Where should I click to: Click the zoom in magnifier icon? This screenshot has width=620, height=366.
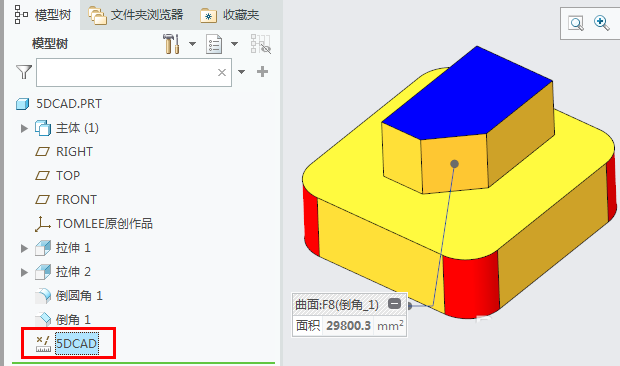point(601,23)
